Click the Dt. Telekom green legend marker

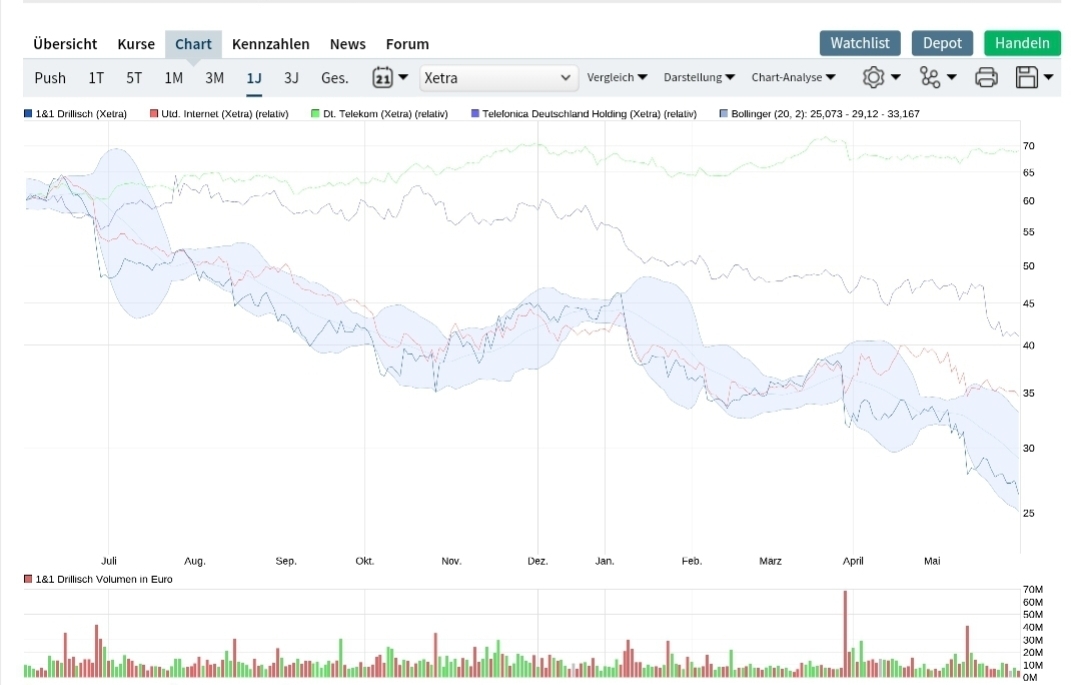[315, 114]
